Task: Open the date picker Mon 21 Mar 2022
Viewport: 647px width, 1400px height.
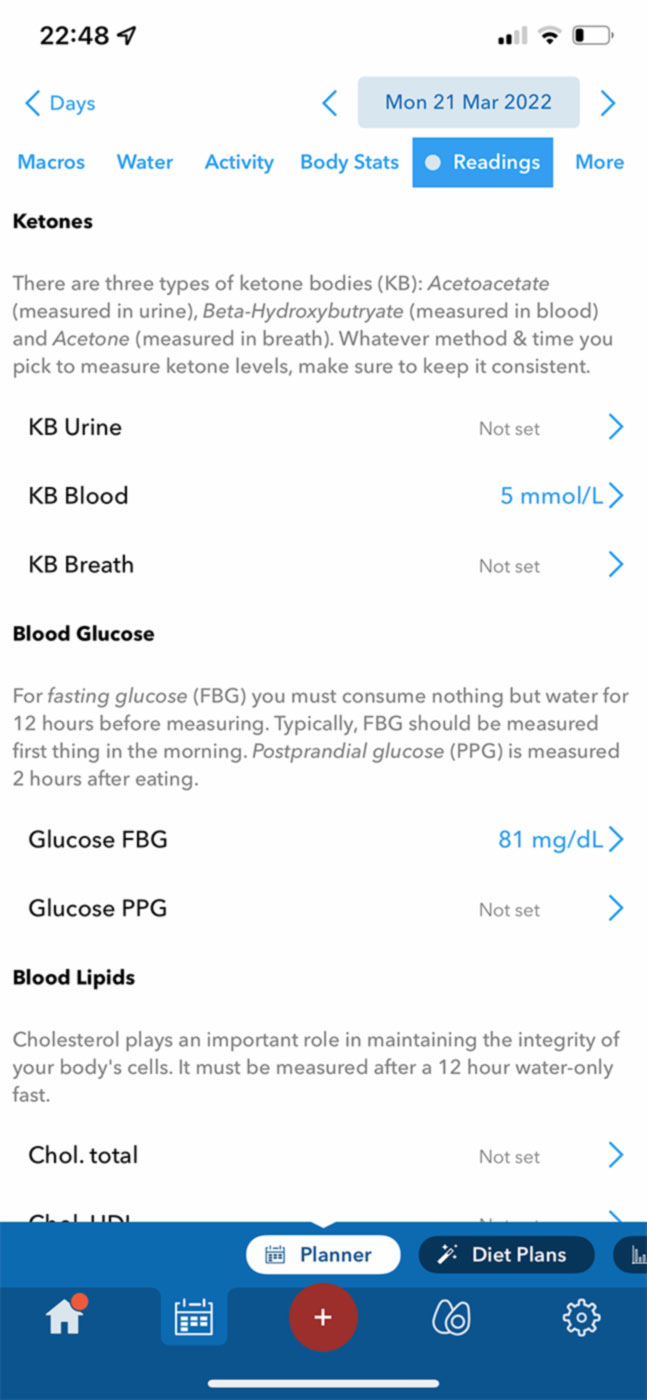Action: (x=468, y=103)
